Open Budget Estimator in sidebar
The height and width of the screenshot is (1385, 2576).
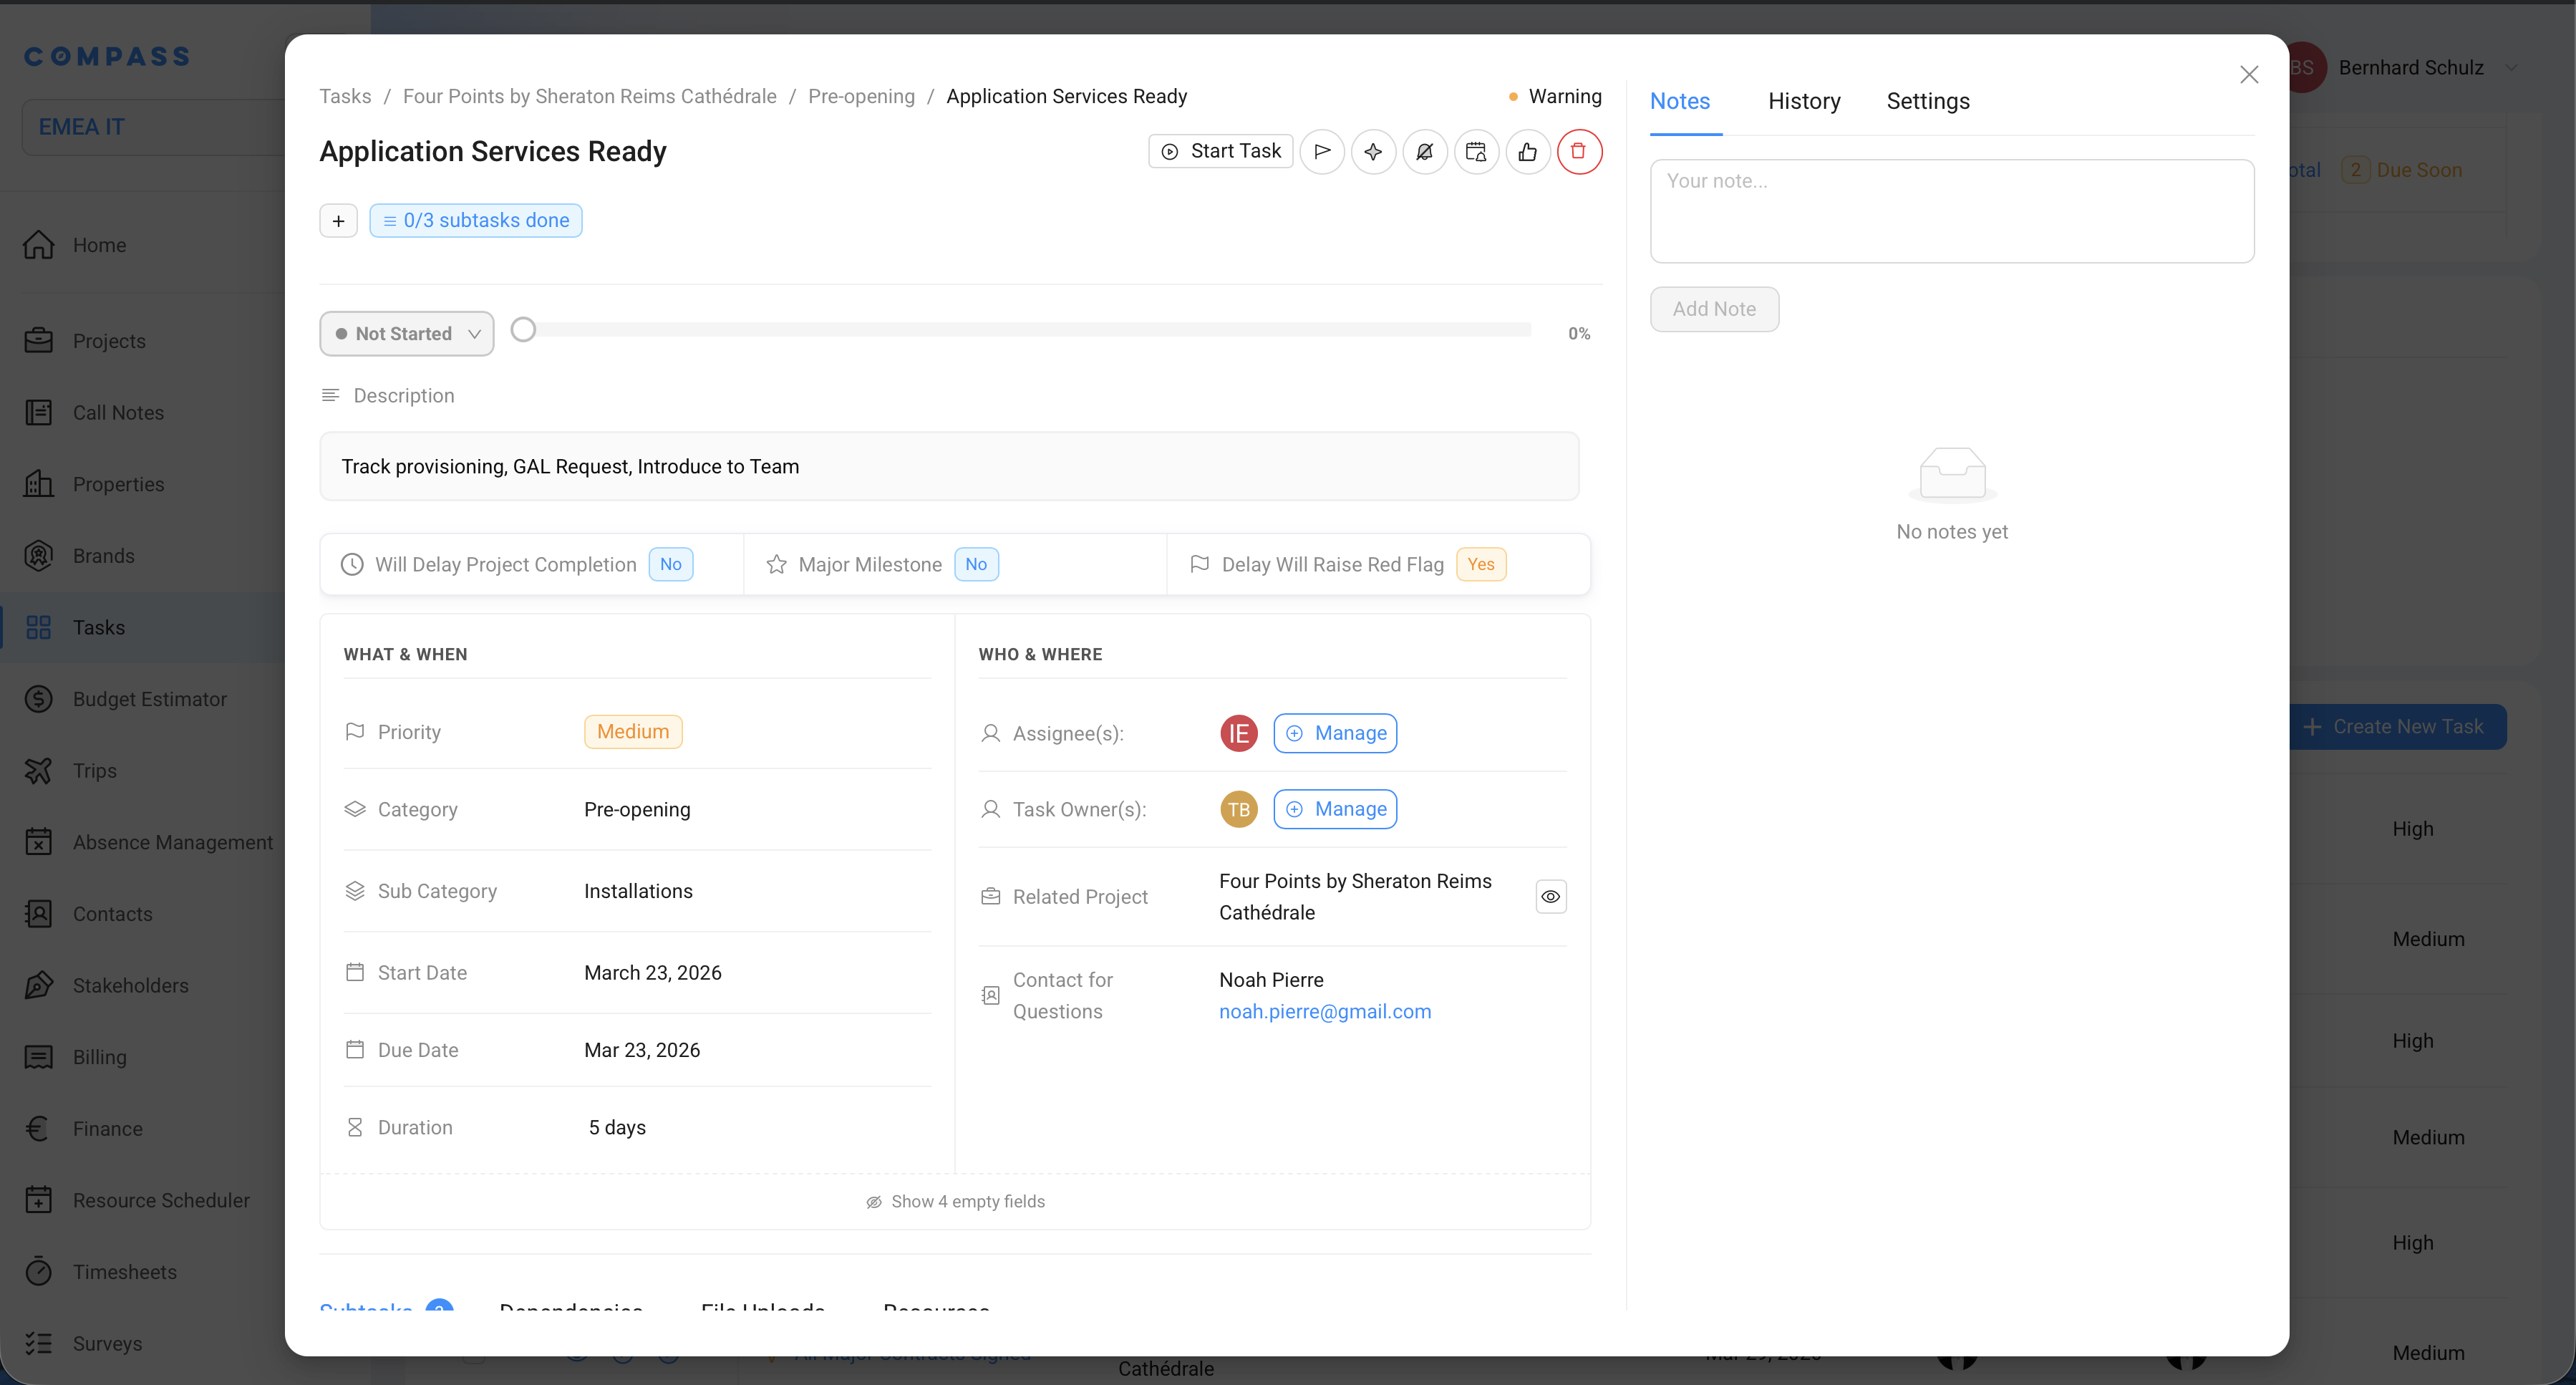click(149, 699)
